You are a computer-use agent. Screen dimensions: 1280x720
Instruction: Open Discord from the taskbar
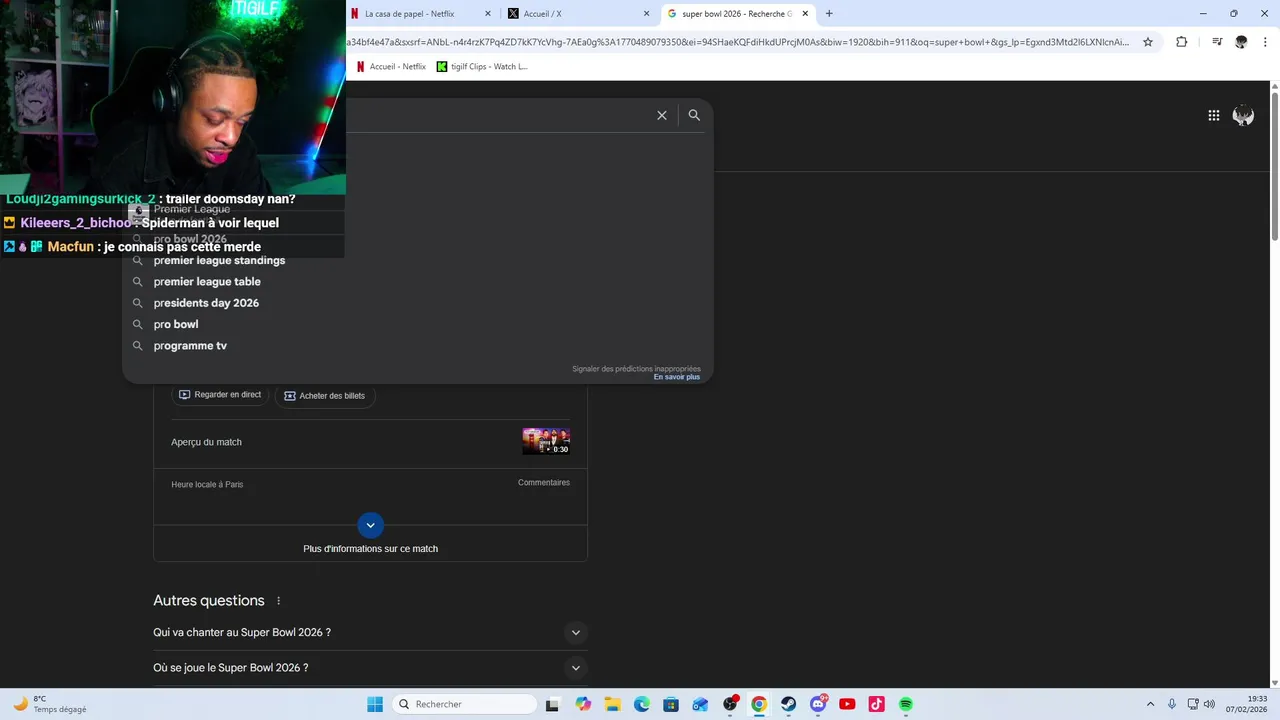pyautogui.click(x=818, y=704)
